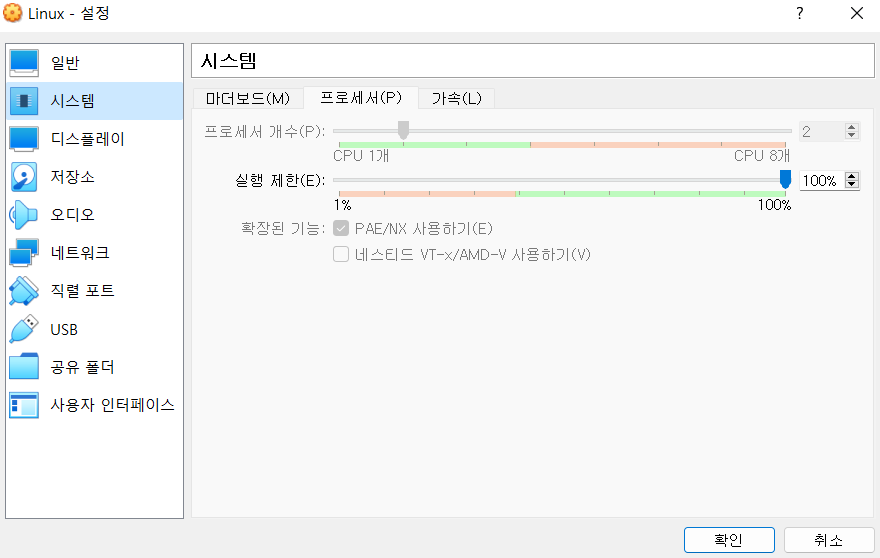Click the 실행 제한(E): label
Screen dimensions: 880x558
click(280, 180)
